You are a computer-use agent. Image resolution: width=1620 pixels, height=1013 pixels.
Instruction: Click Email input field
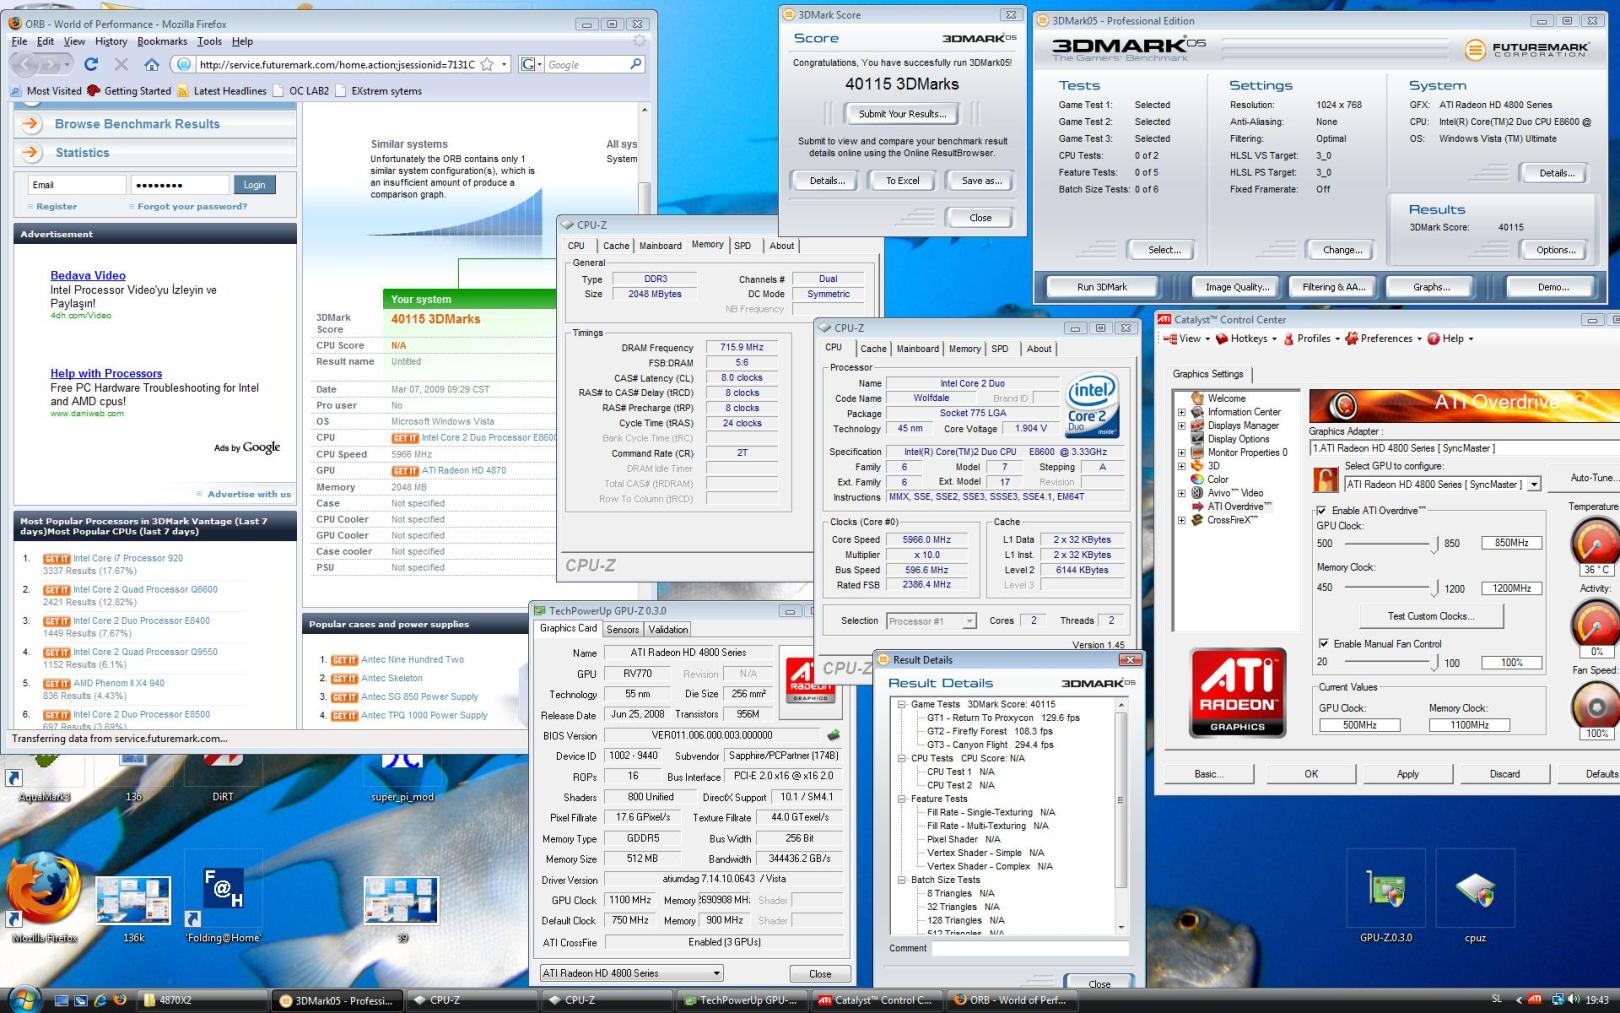pyautogui.click(x=76, y=185)
